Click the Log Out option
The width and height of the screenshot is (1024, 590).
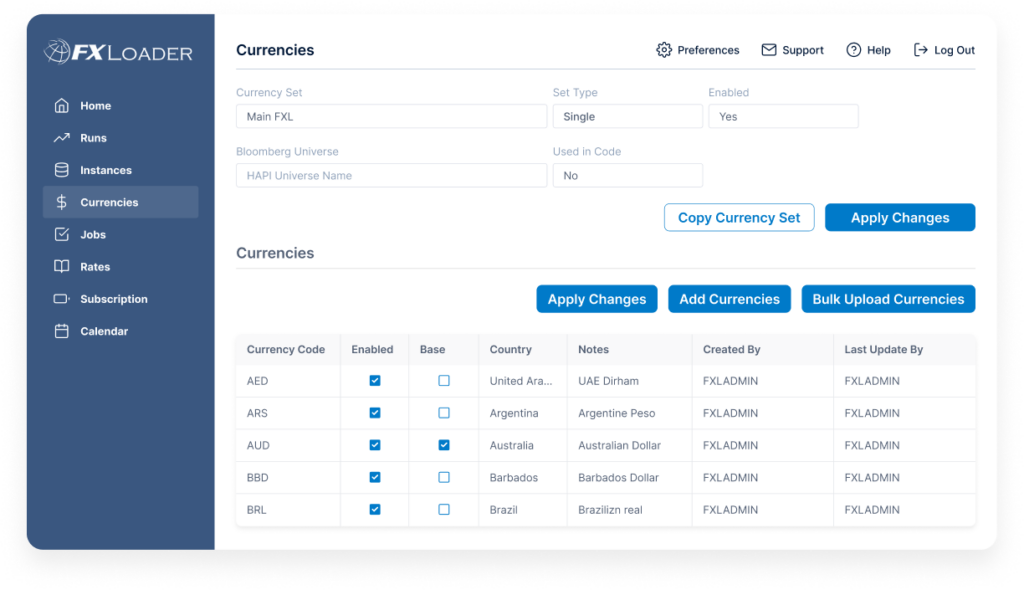tap(944, 49)
